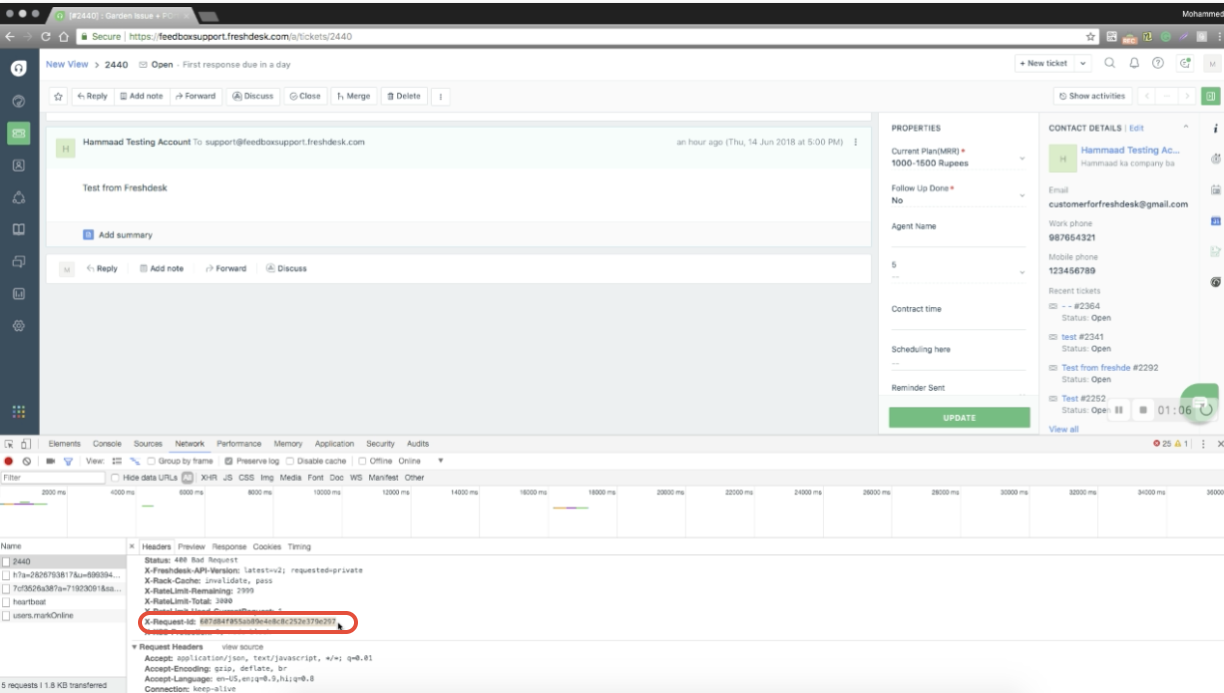This screenshot has width=1224, height=693.
Task: Enable Disable cache checkbox
Action: coord(290,461)
